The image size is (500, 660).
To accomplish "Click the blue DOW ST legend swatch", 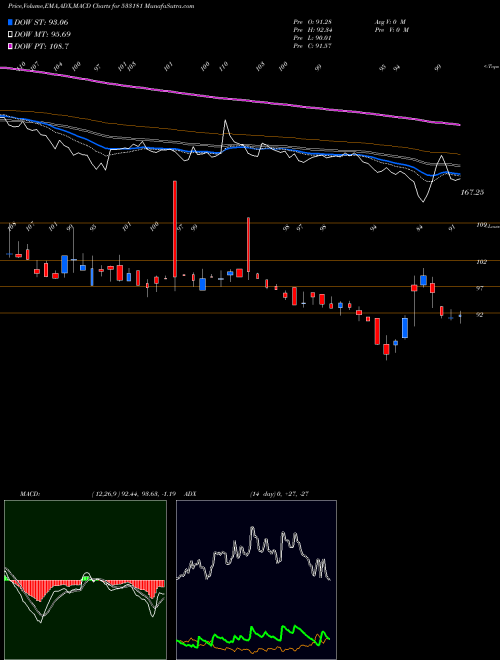I will pos(10,22).
